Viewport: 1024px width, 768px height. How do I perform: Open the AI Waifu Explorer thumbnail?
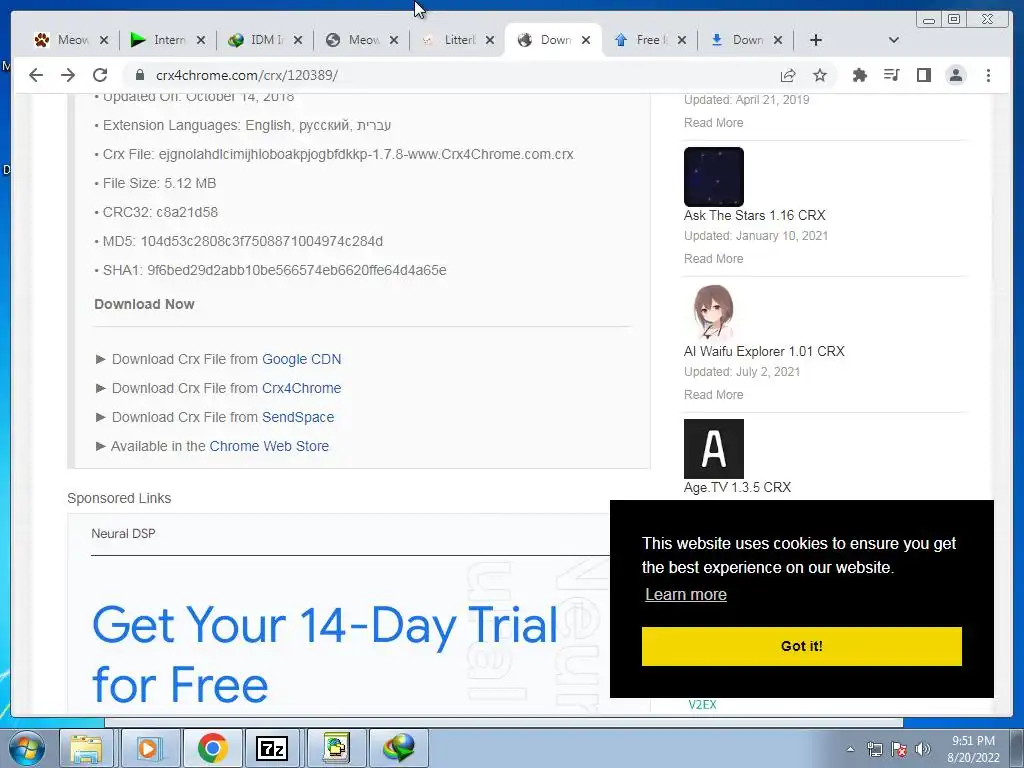[714, 313]
